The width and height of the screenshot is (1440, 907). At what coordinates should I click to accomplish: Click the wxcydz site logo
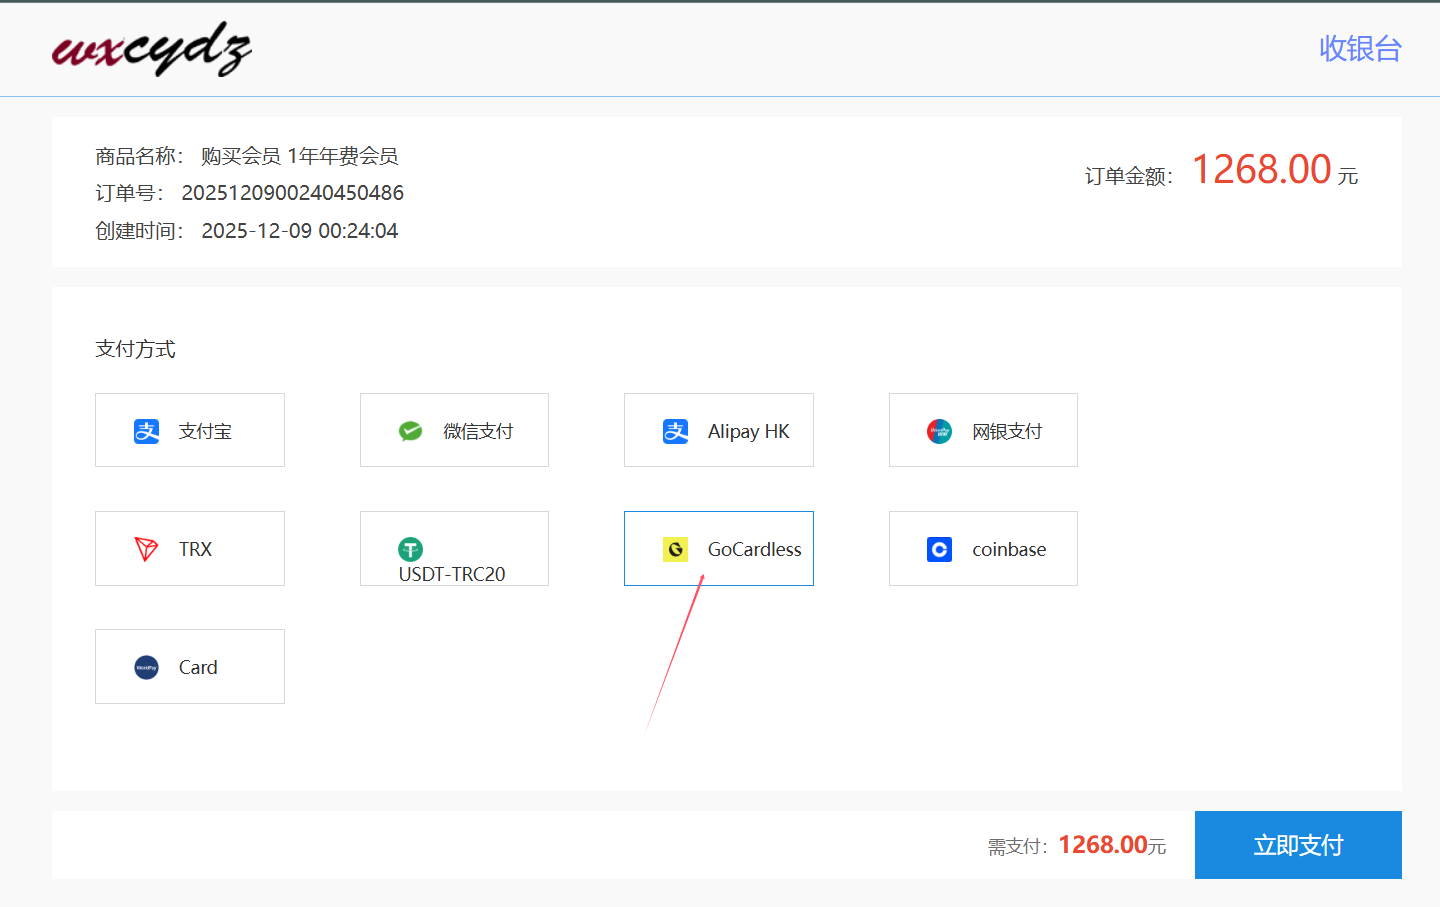151,49
